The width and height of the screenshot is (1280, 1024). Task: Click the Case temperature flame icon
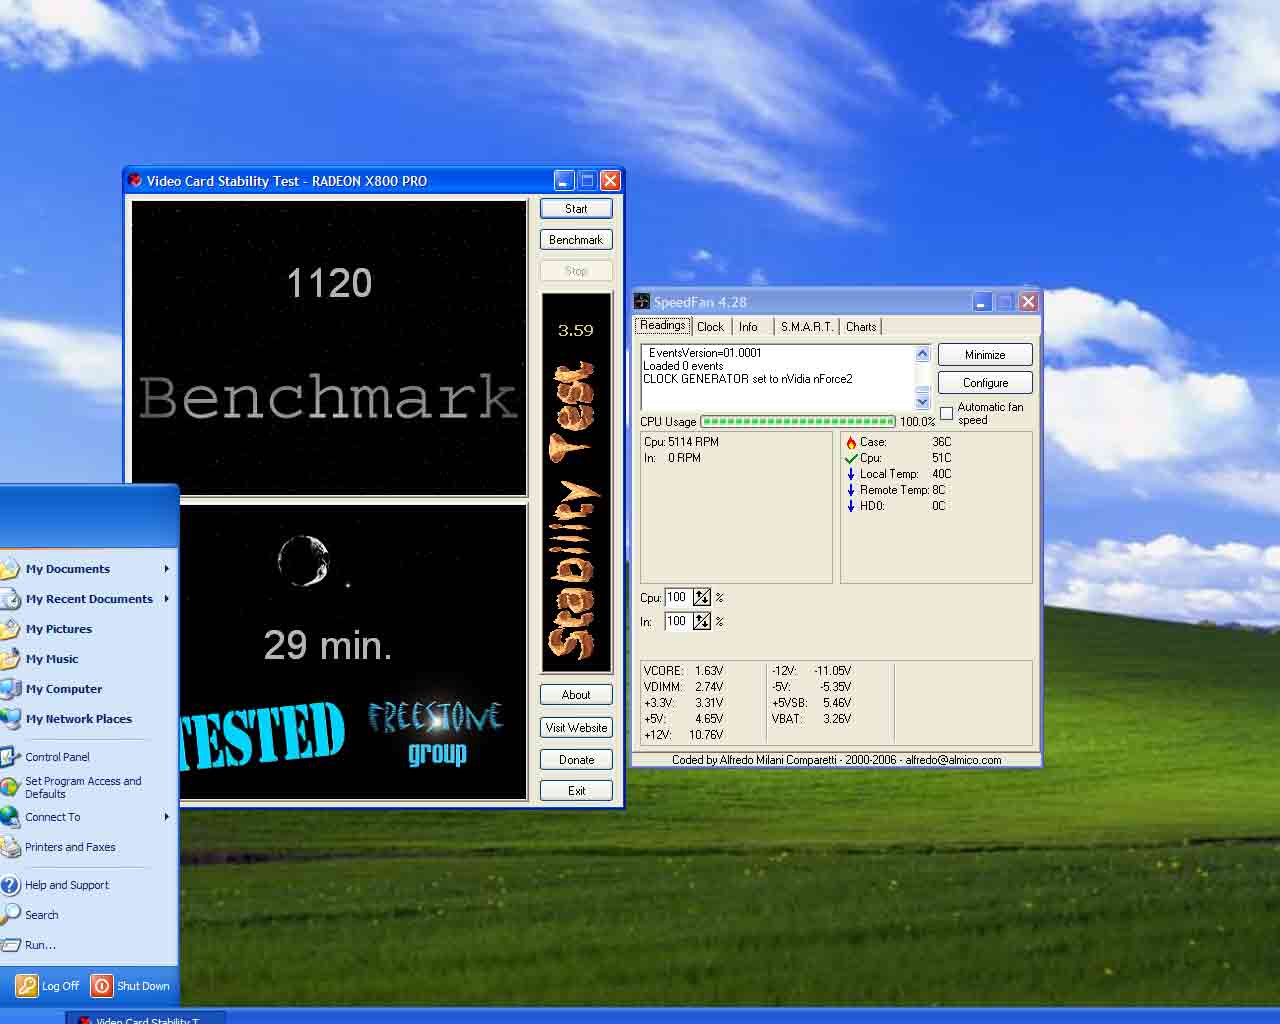851,442
